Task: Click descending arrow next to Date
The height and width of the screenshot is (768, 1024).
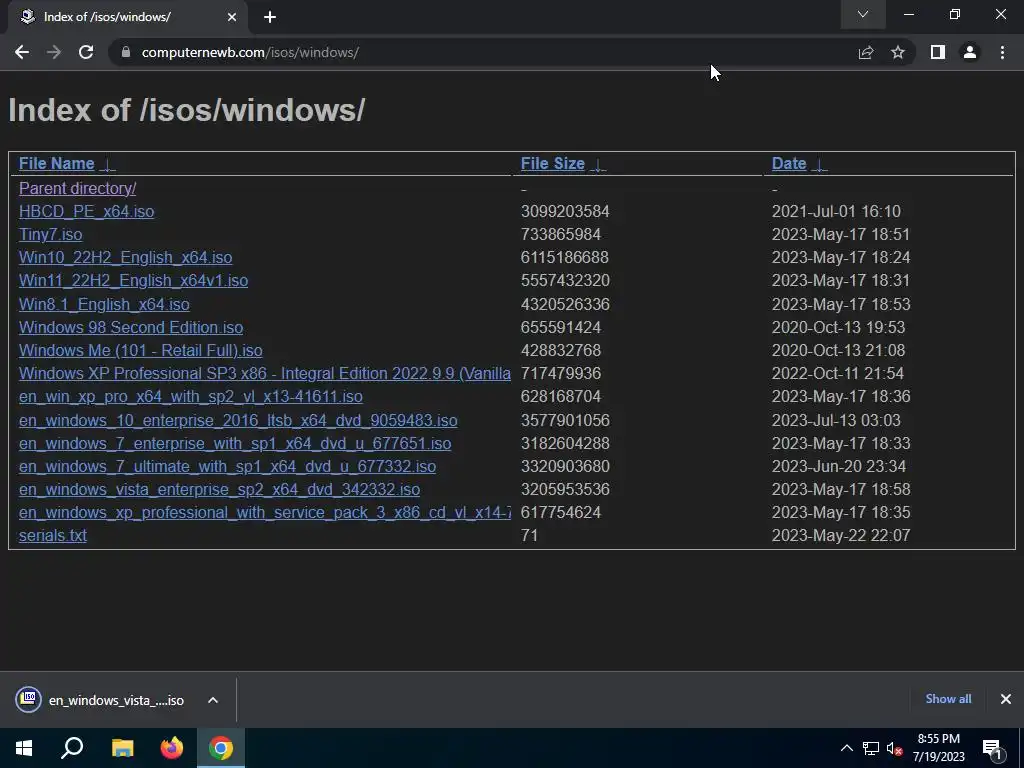Action: coord(819,165)
